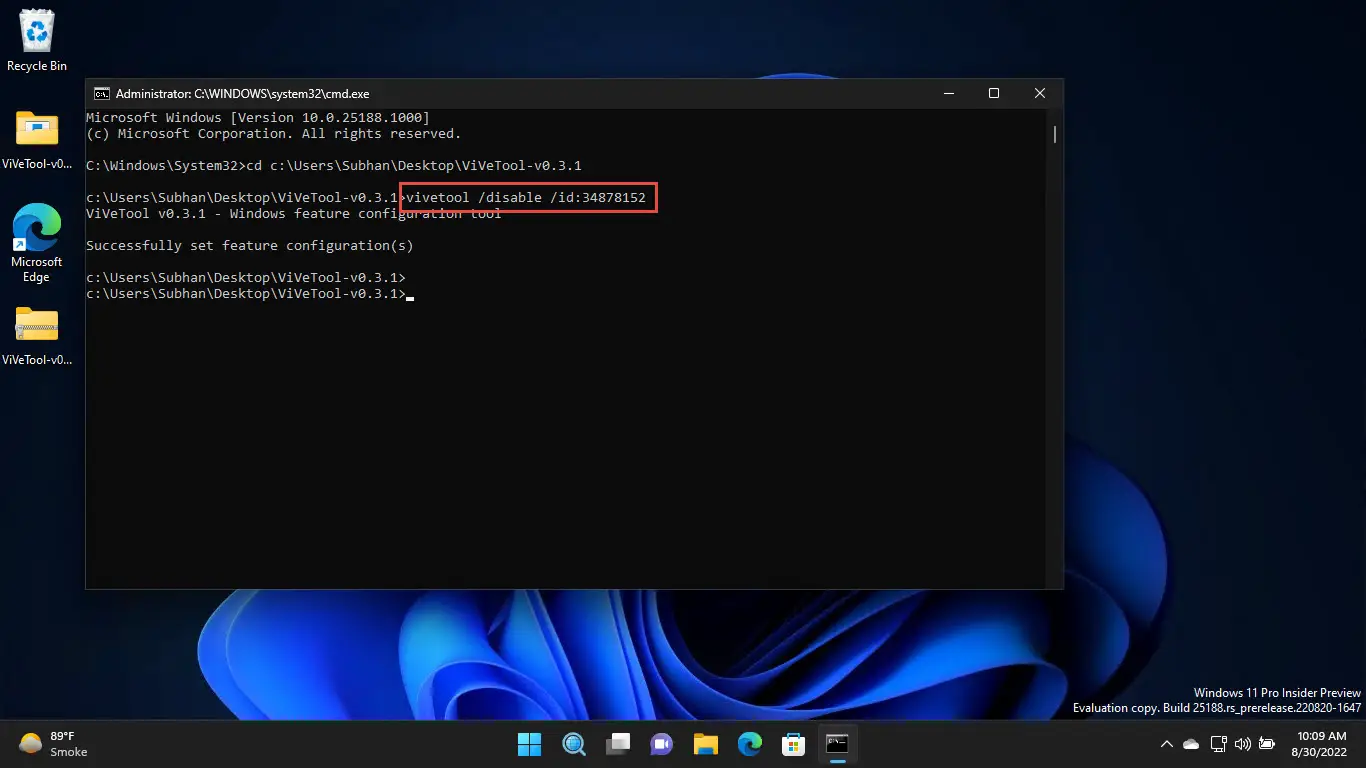The image size is (1366, 768).
Task: Close the Administrator cmd.exe window
Action: [1040, 93]
